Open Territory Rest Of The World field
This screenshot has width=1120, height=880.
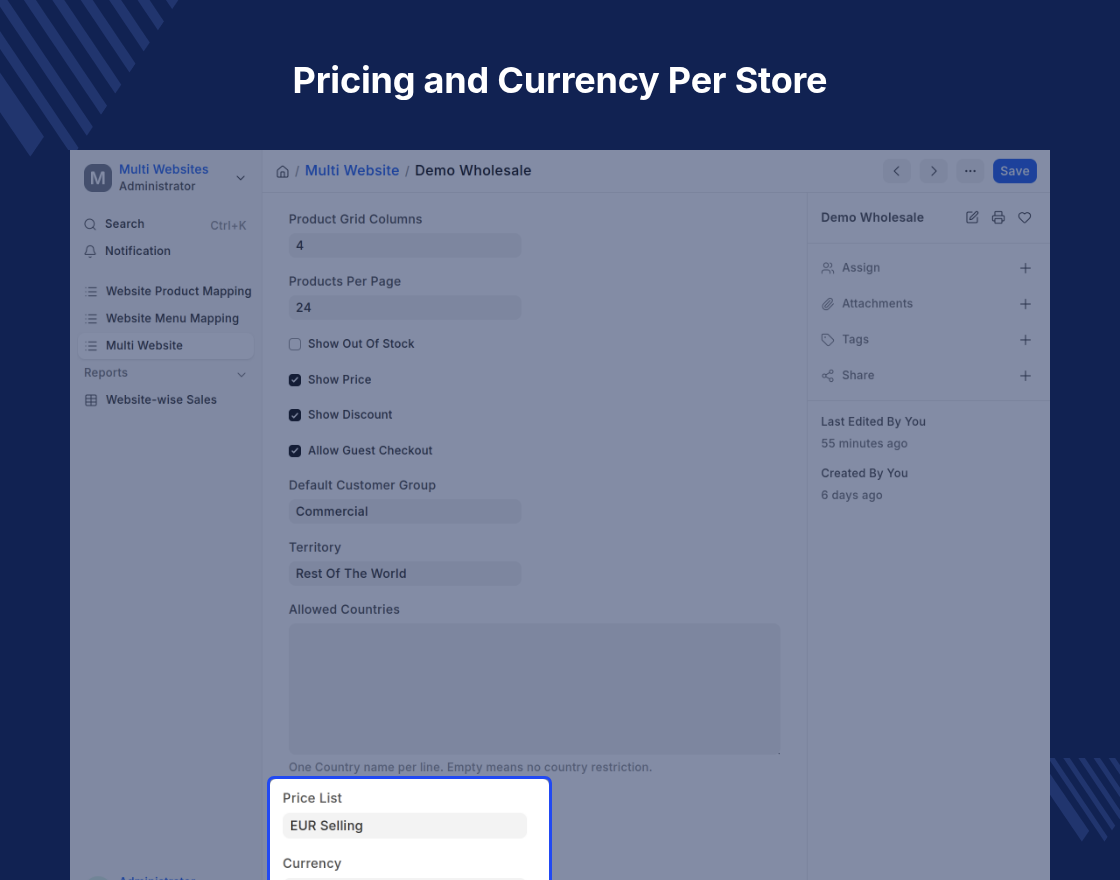[x=405, y=574]
